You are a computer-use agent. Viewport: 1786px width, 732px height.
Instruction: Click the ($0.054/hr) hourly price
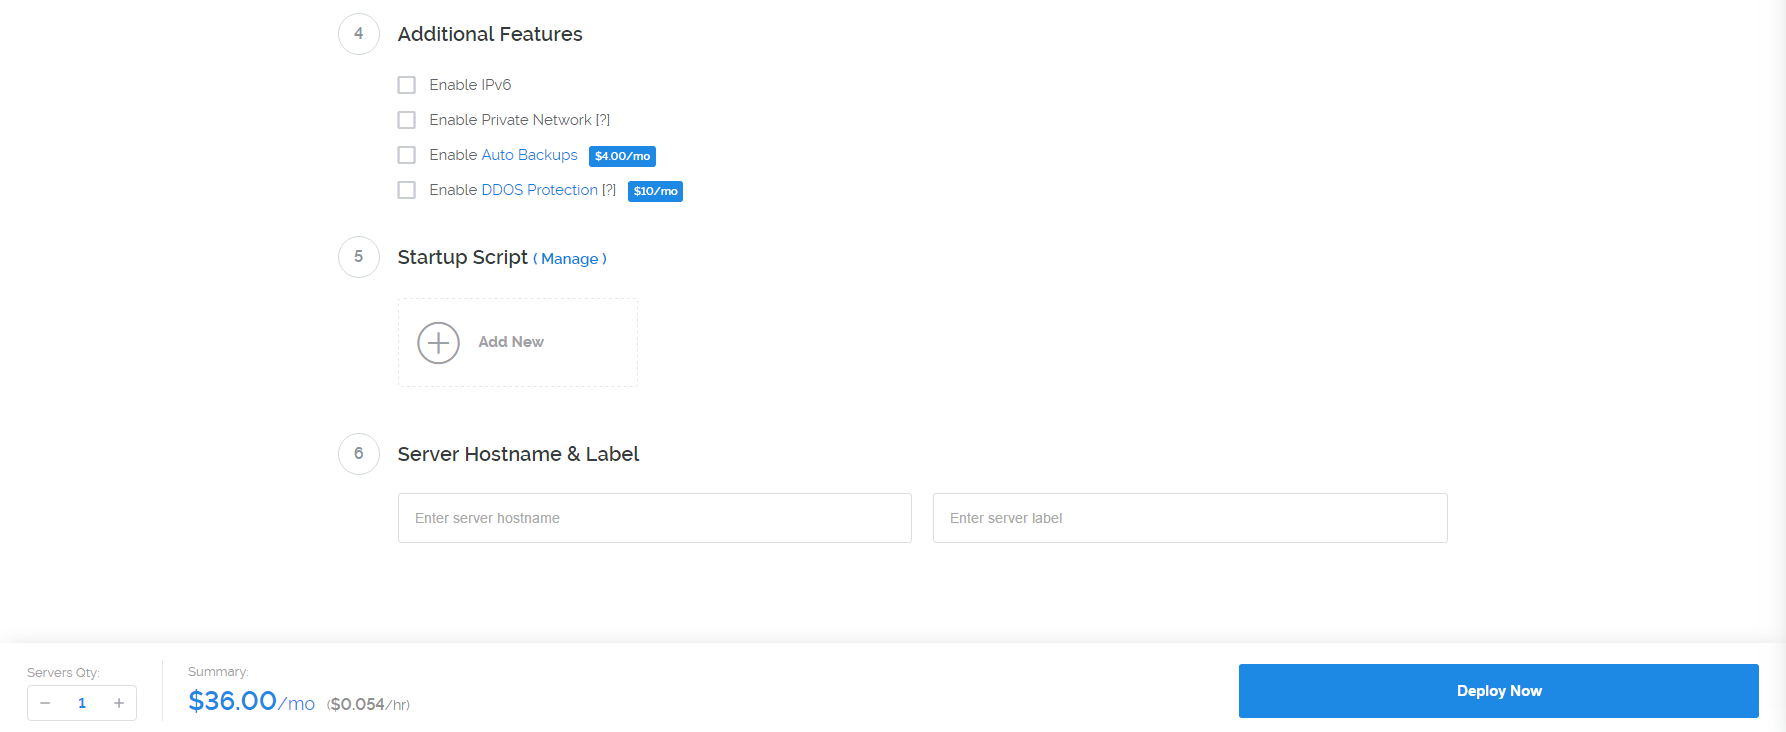368,704
